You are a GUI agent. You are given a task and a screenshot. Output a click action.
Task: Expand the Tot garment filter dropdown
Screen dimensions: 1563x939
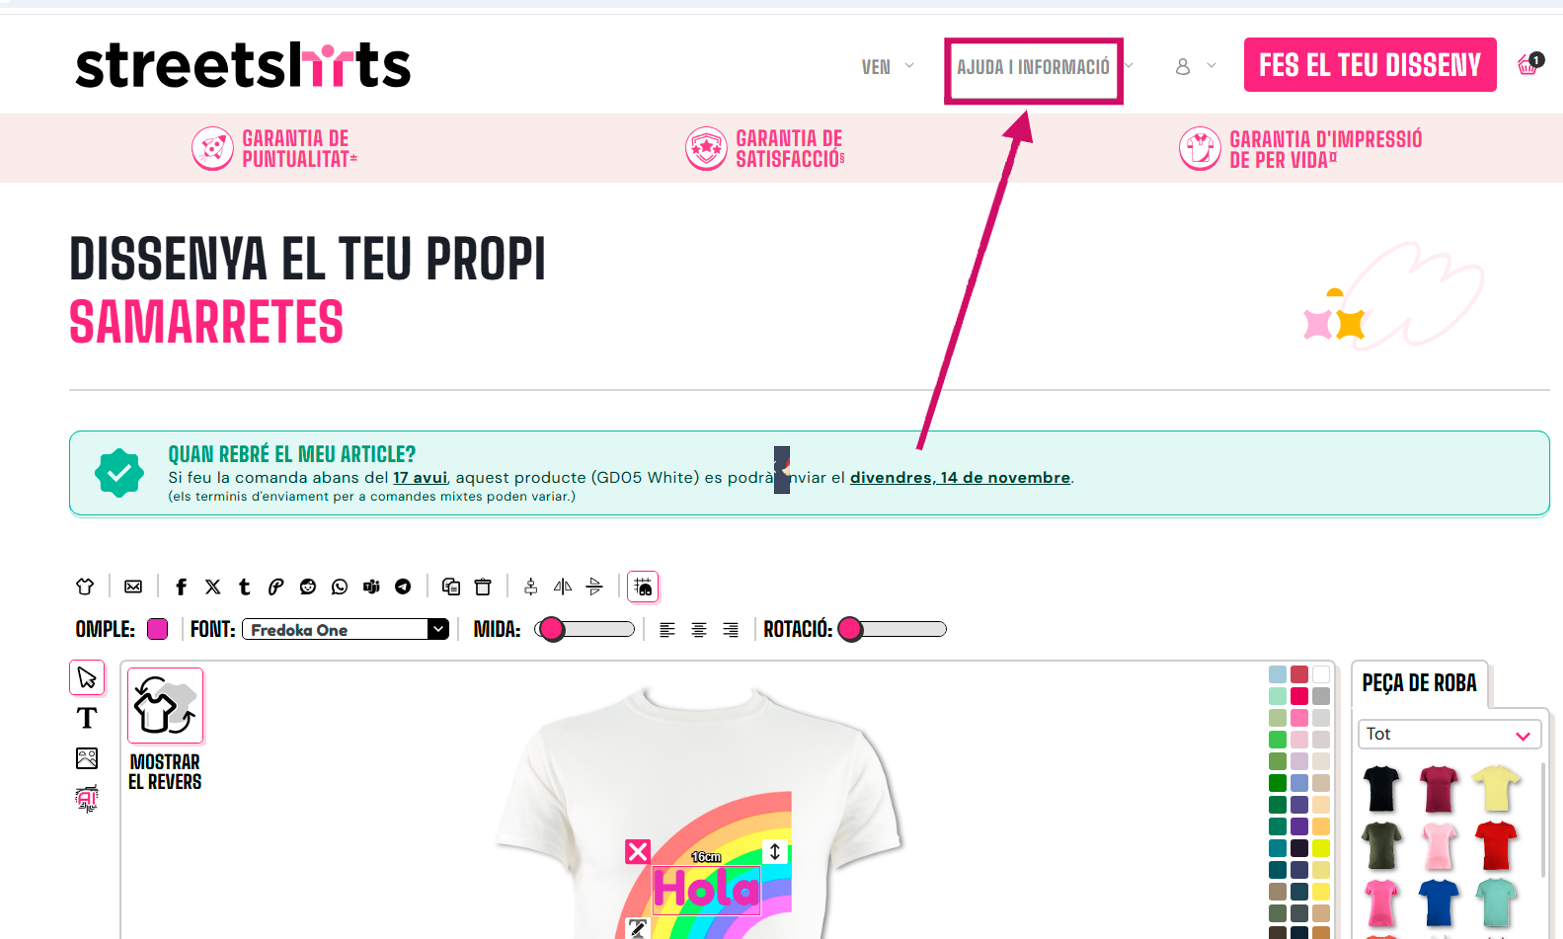click(1449, 734)
